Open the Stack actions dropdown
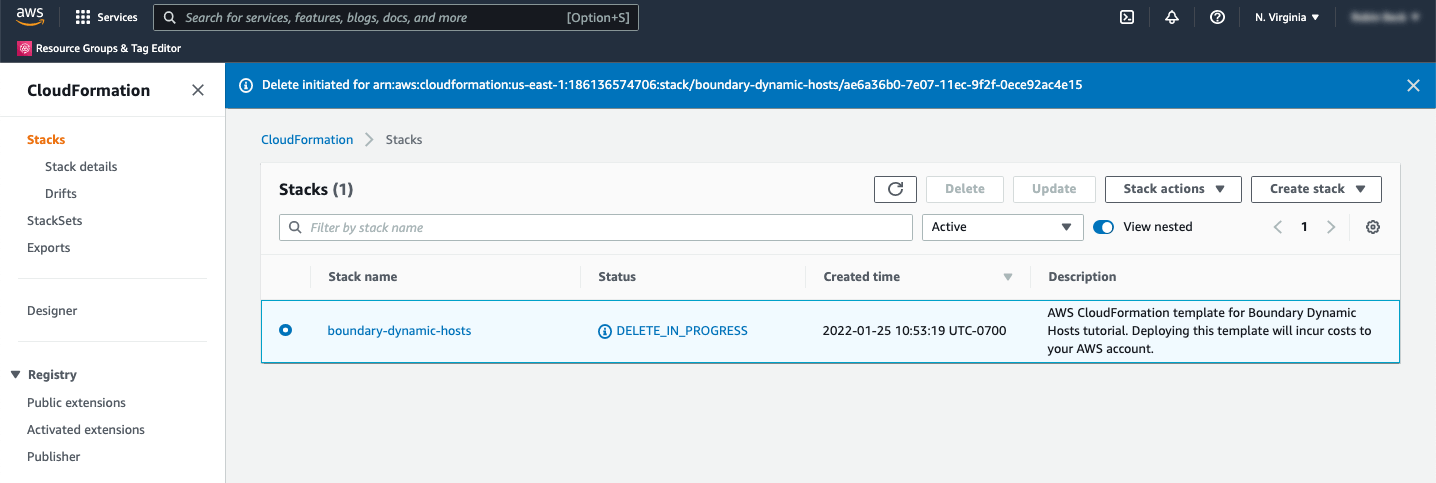Viewport: 1436px width, 483px height. 1173,189
